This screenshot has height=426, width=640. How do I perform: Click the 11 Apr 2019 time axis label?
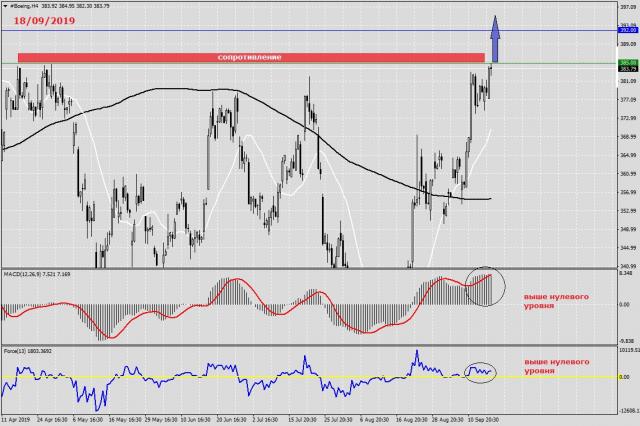18,421
